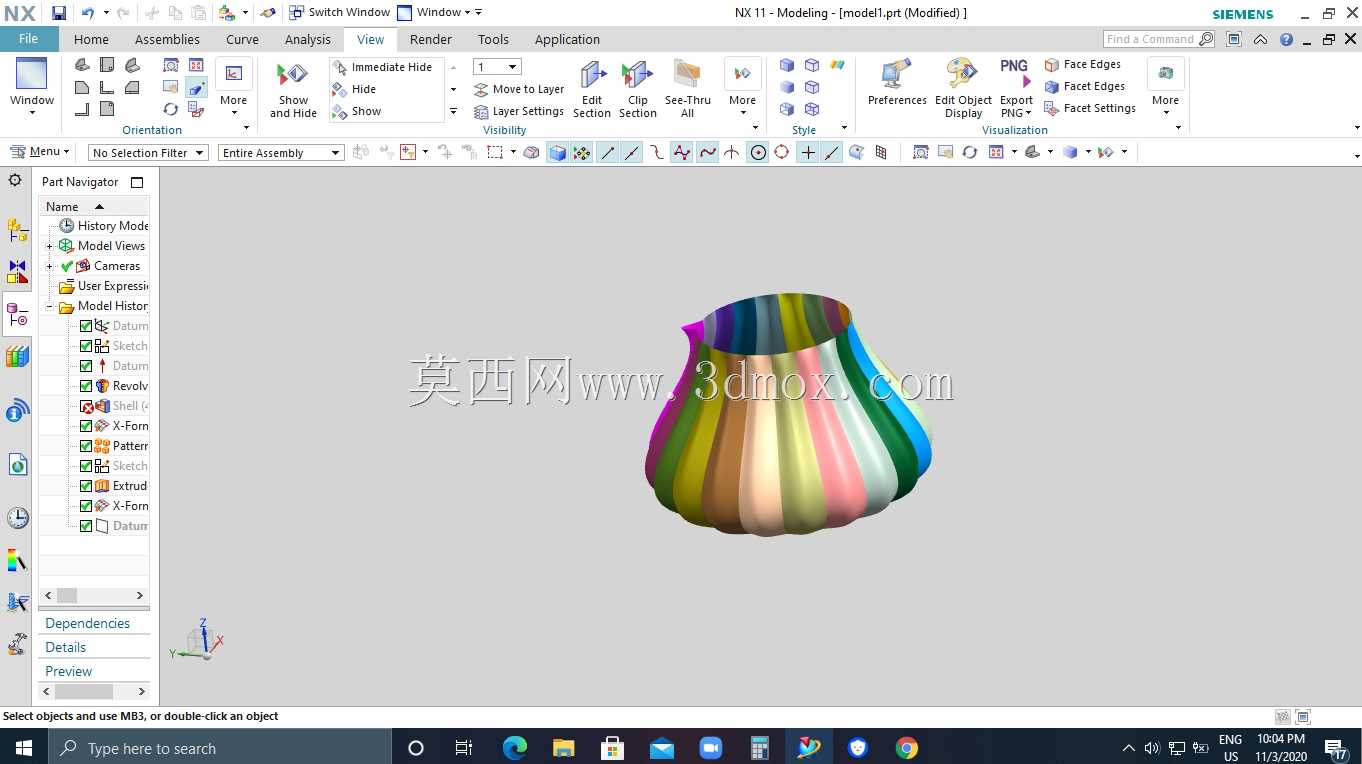Uncheck the Extrude feature checkbox

click(86, 486)
